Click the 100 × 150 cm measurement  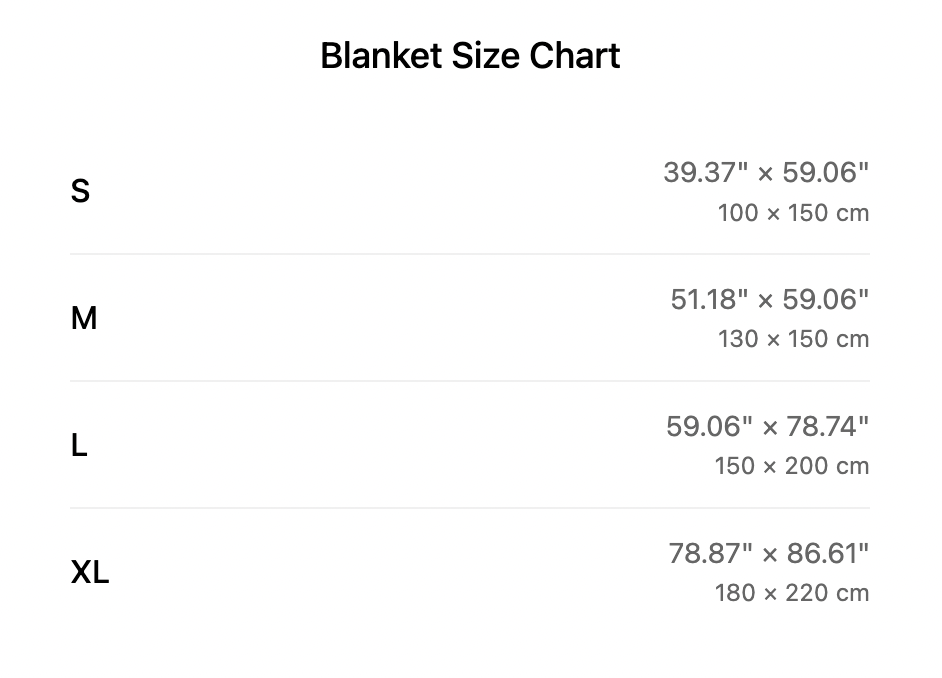pyautogui.click(x=793, y=213)
